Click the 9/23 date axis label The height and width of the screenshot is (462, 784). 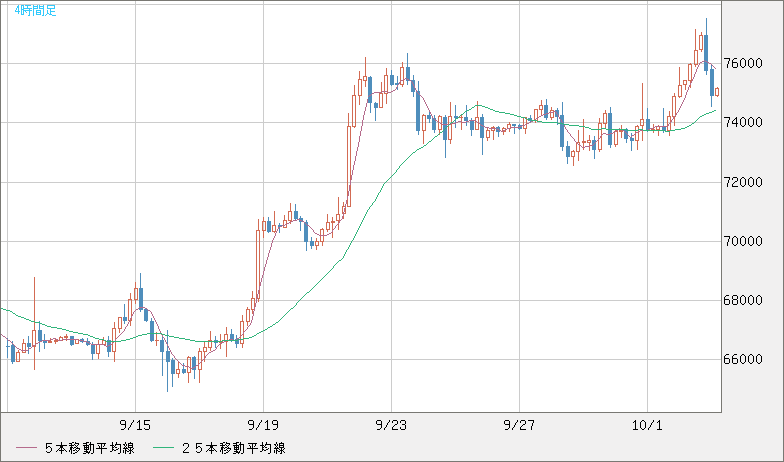(x=391, y=425)
